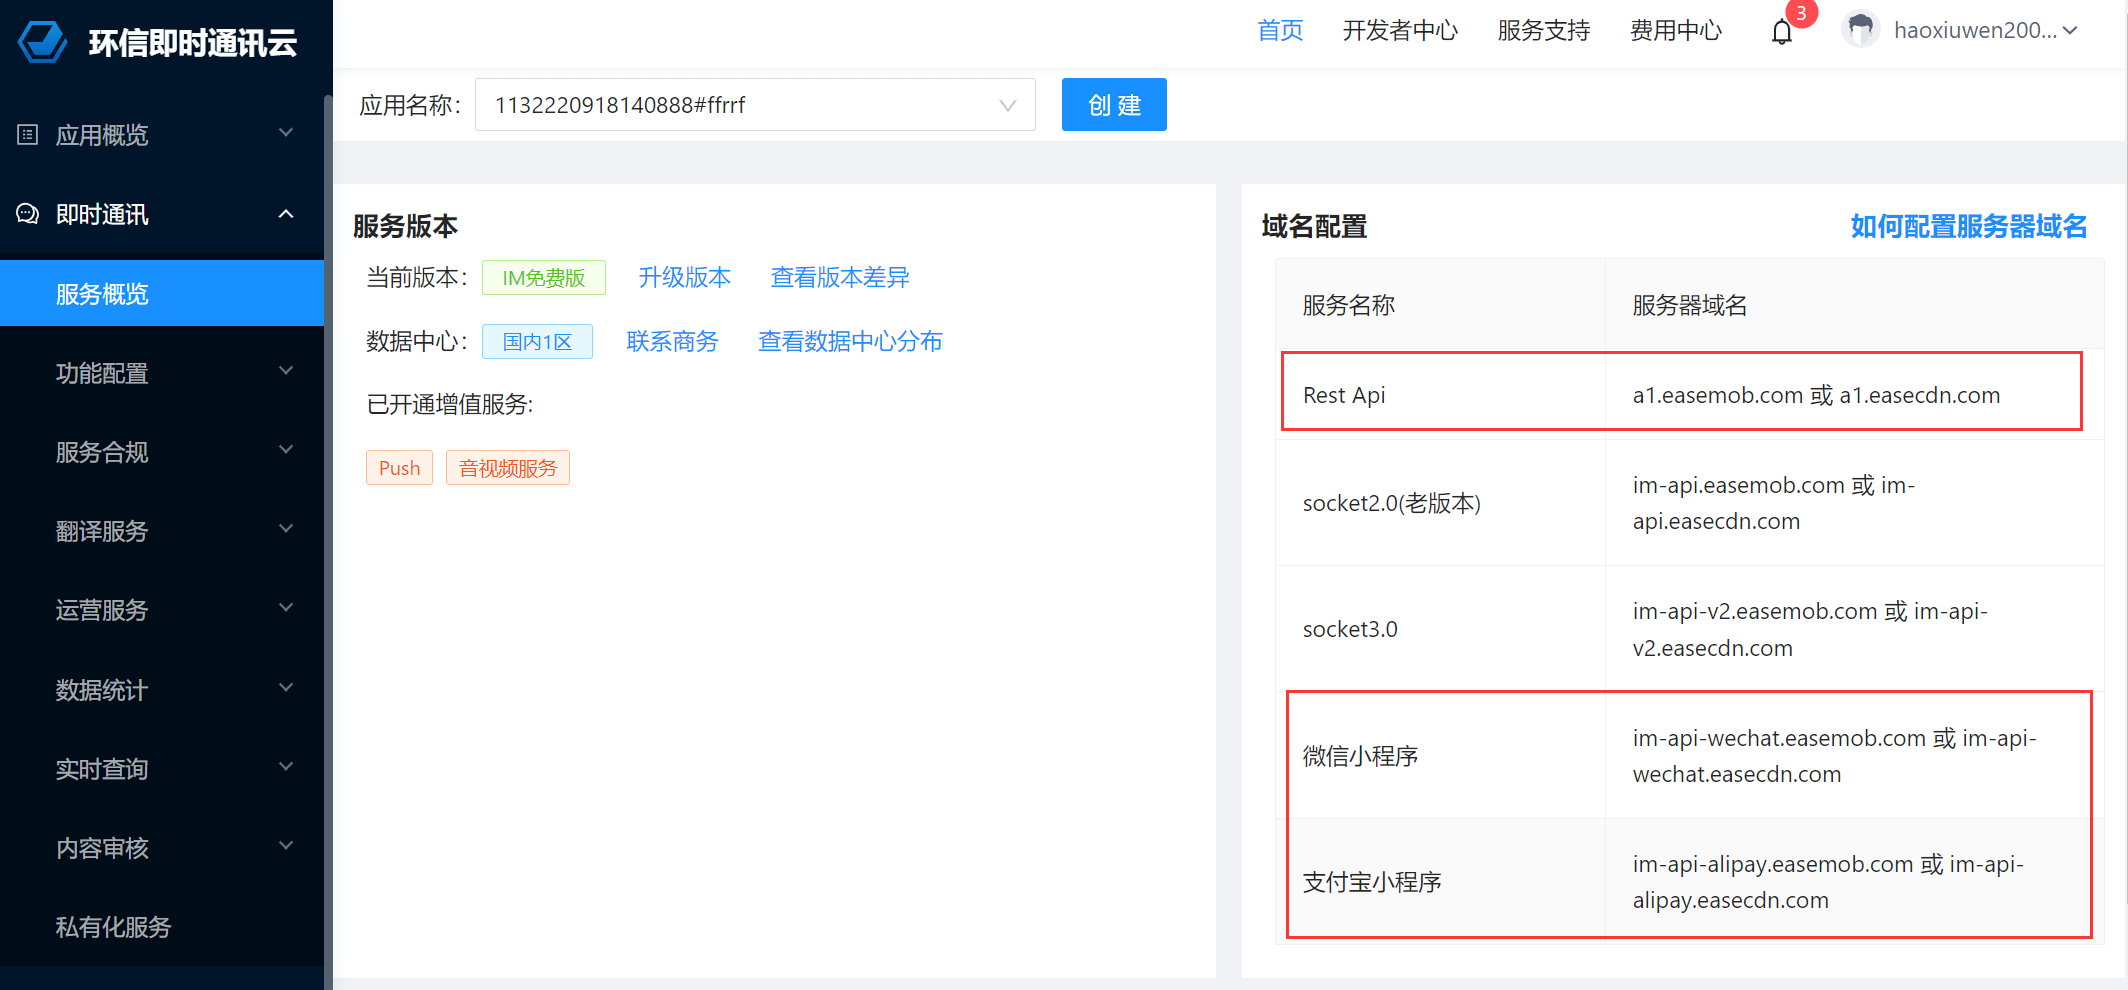Open the notification bell
Image resolution: width=2128 pixels, height=990 pixels.
pyautogui.click(x=1781, y=32)
